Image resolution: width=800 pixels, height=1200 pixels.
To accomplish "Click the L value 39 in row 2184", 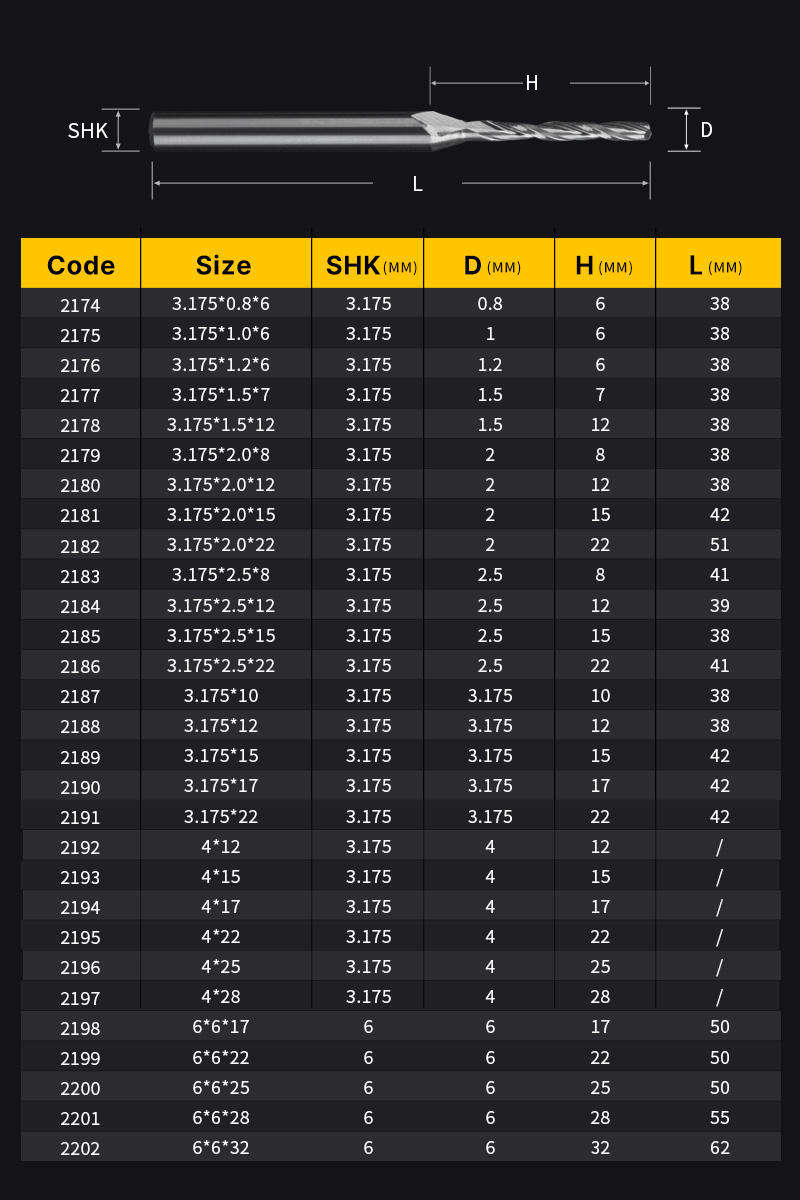I will point(720,605).
